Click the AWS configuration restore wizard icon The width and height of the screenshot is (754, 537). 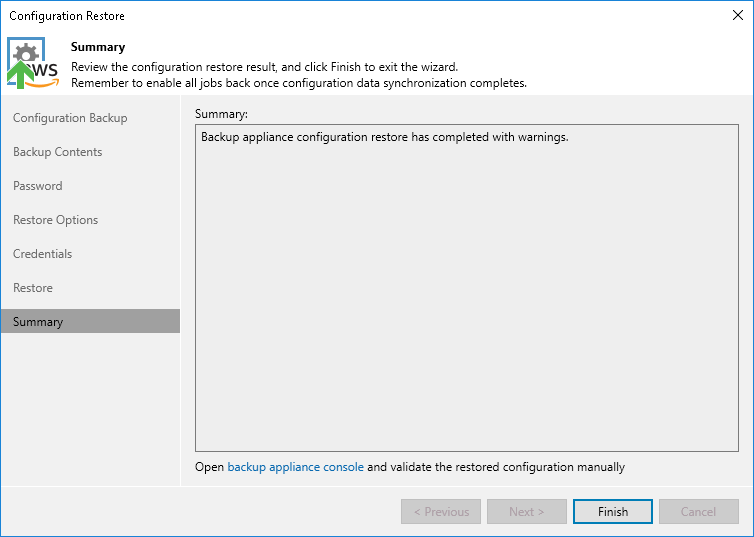click(x=33, y=63)
